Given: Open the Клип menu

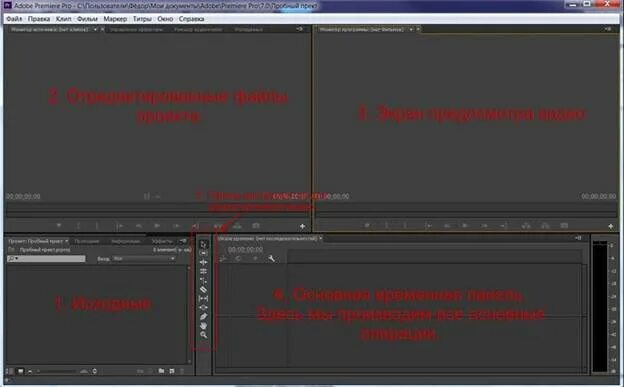Looking at the screenshot, I should tap(63, 19).
